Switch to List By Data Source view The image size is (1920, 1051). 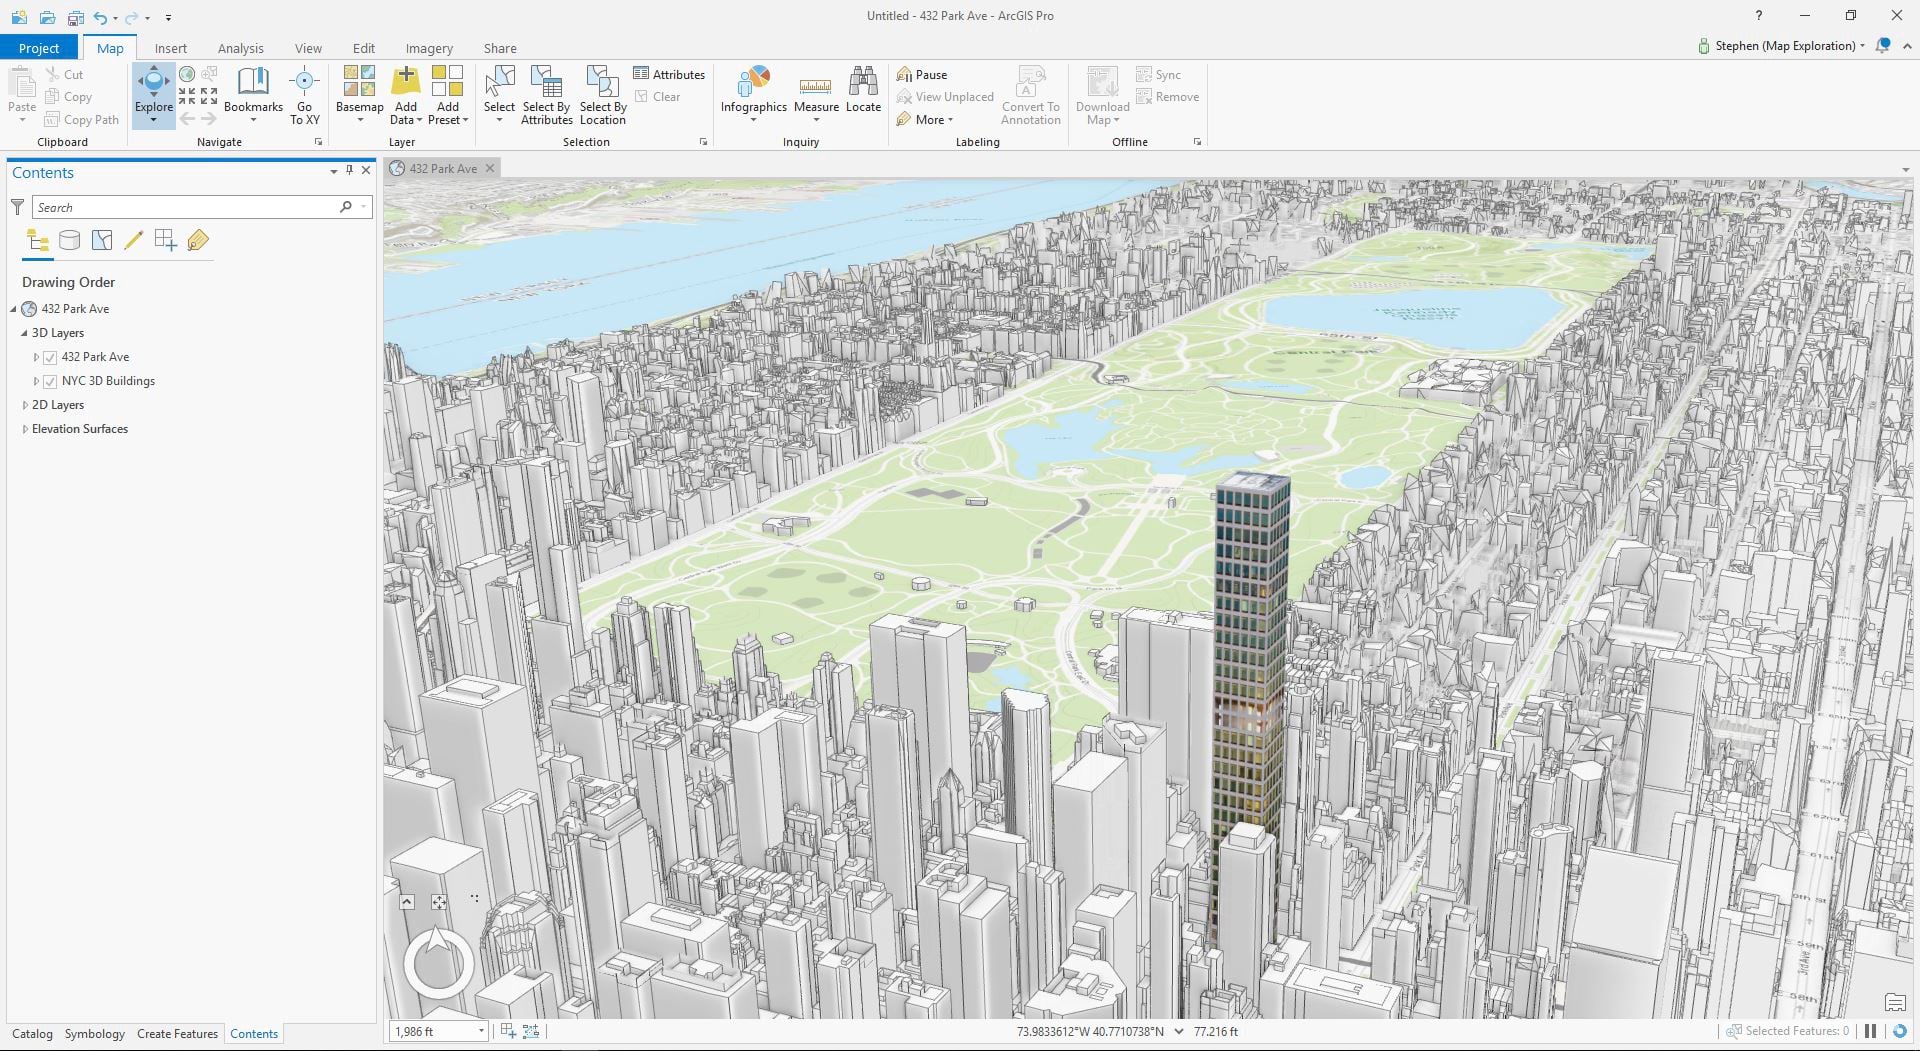69,240
